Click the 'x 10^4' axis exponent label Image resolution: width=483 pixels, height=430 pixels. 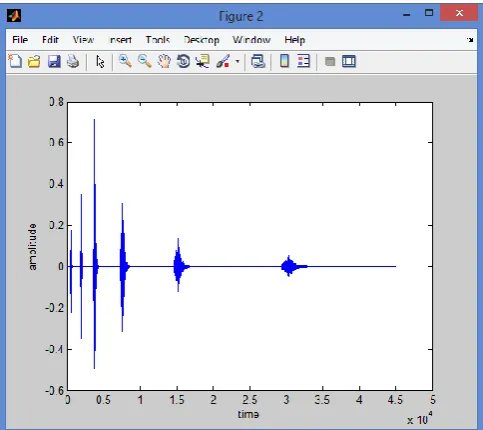pos(420,418)
